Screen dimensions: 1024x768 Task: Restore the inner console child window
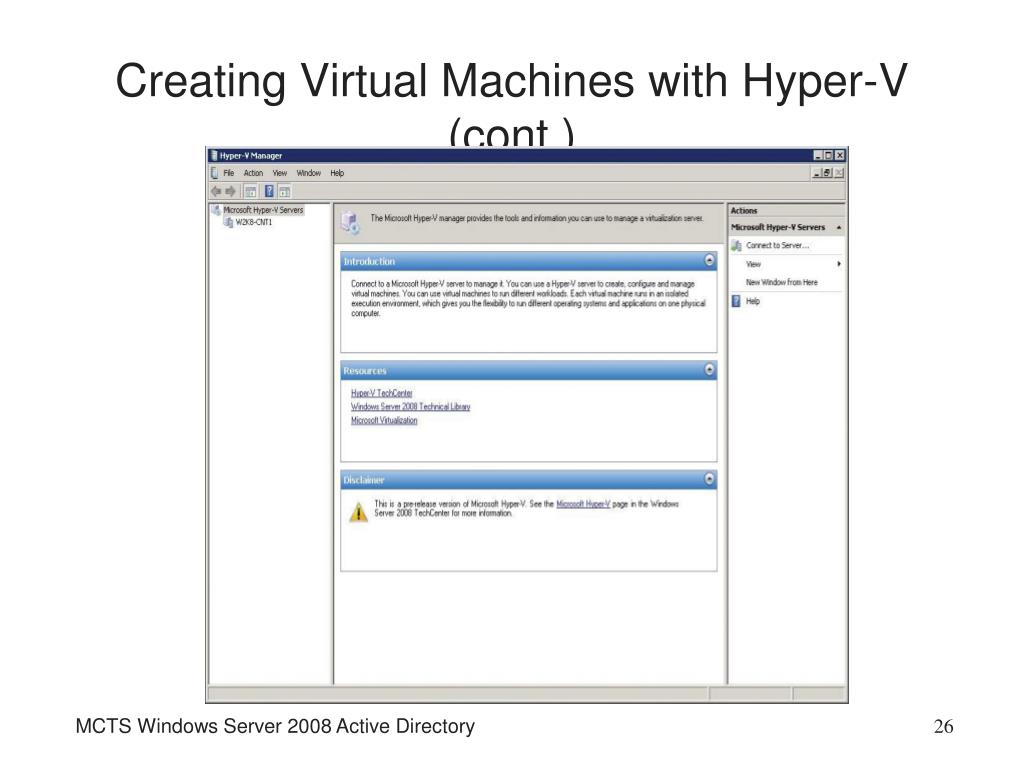click(x=827, y=173)
